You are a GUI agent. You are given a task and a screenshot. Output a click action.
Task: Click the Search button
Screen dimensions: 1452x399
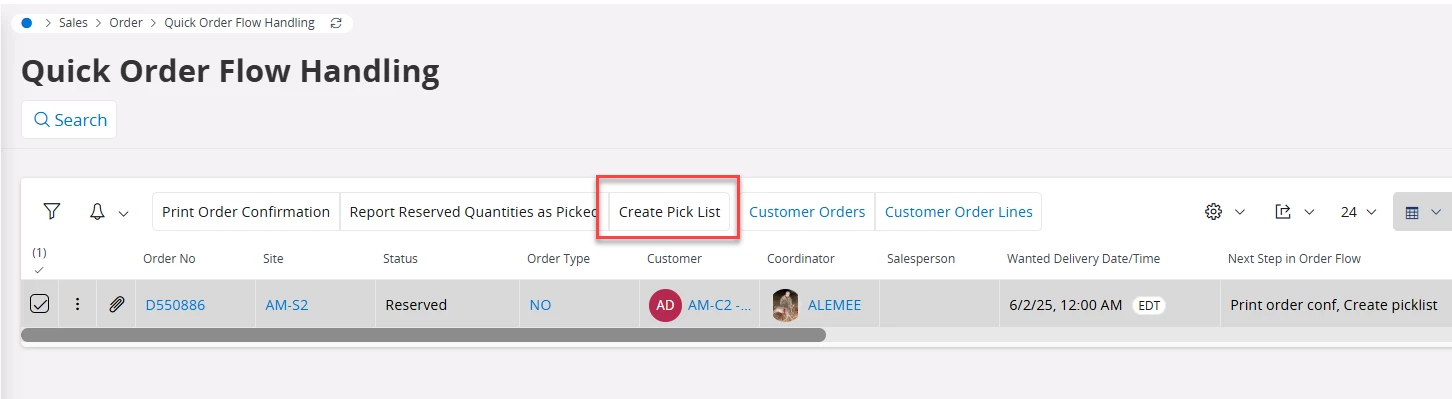pyautogui.click(x=69, y=120)
